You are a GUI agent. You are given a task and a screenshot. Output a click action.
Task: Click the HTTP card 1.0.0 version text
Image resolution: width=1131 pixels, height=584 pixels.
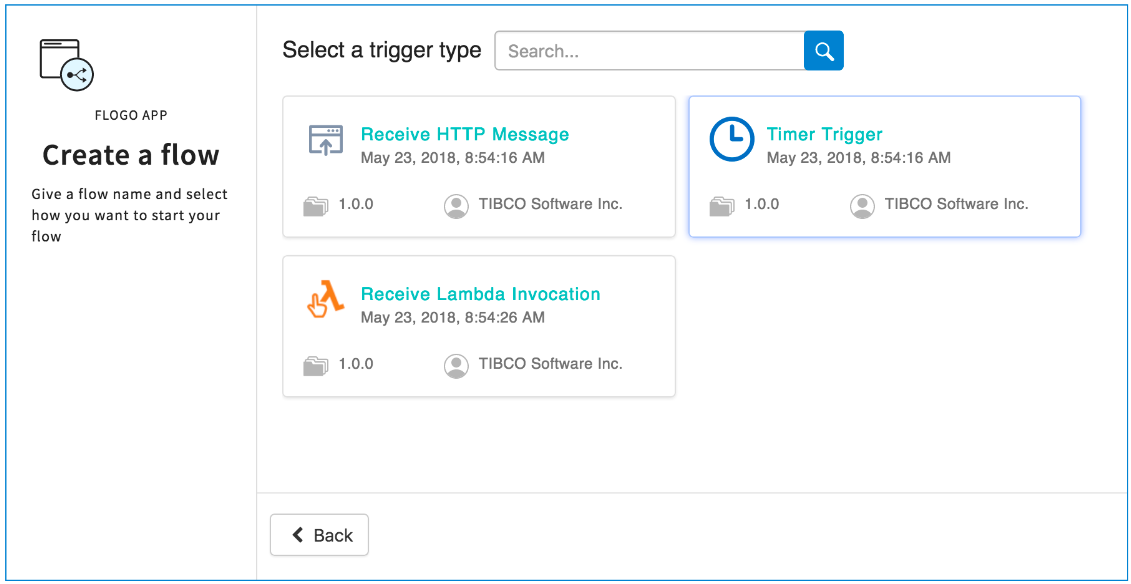tap(356, 204)
